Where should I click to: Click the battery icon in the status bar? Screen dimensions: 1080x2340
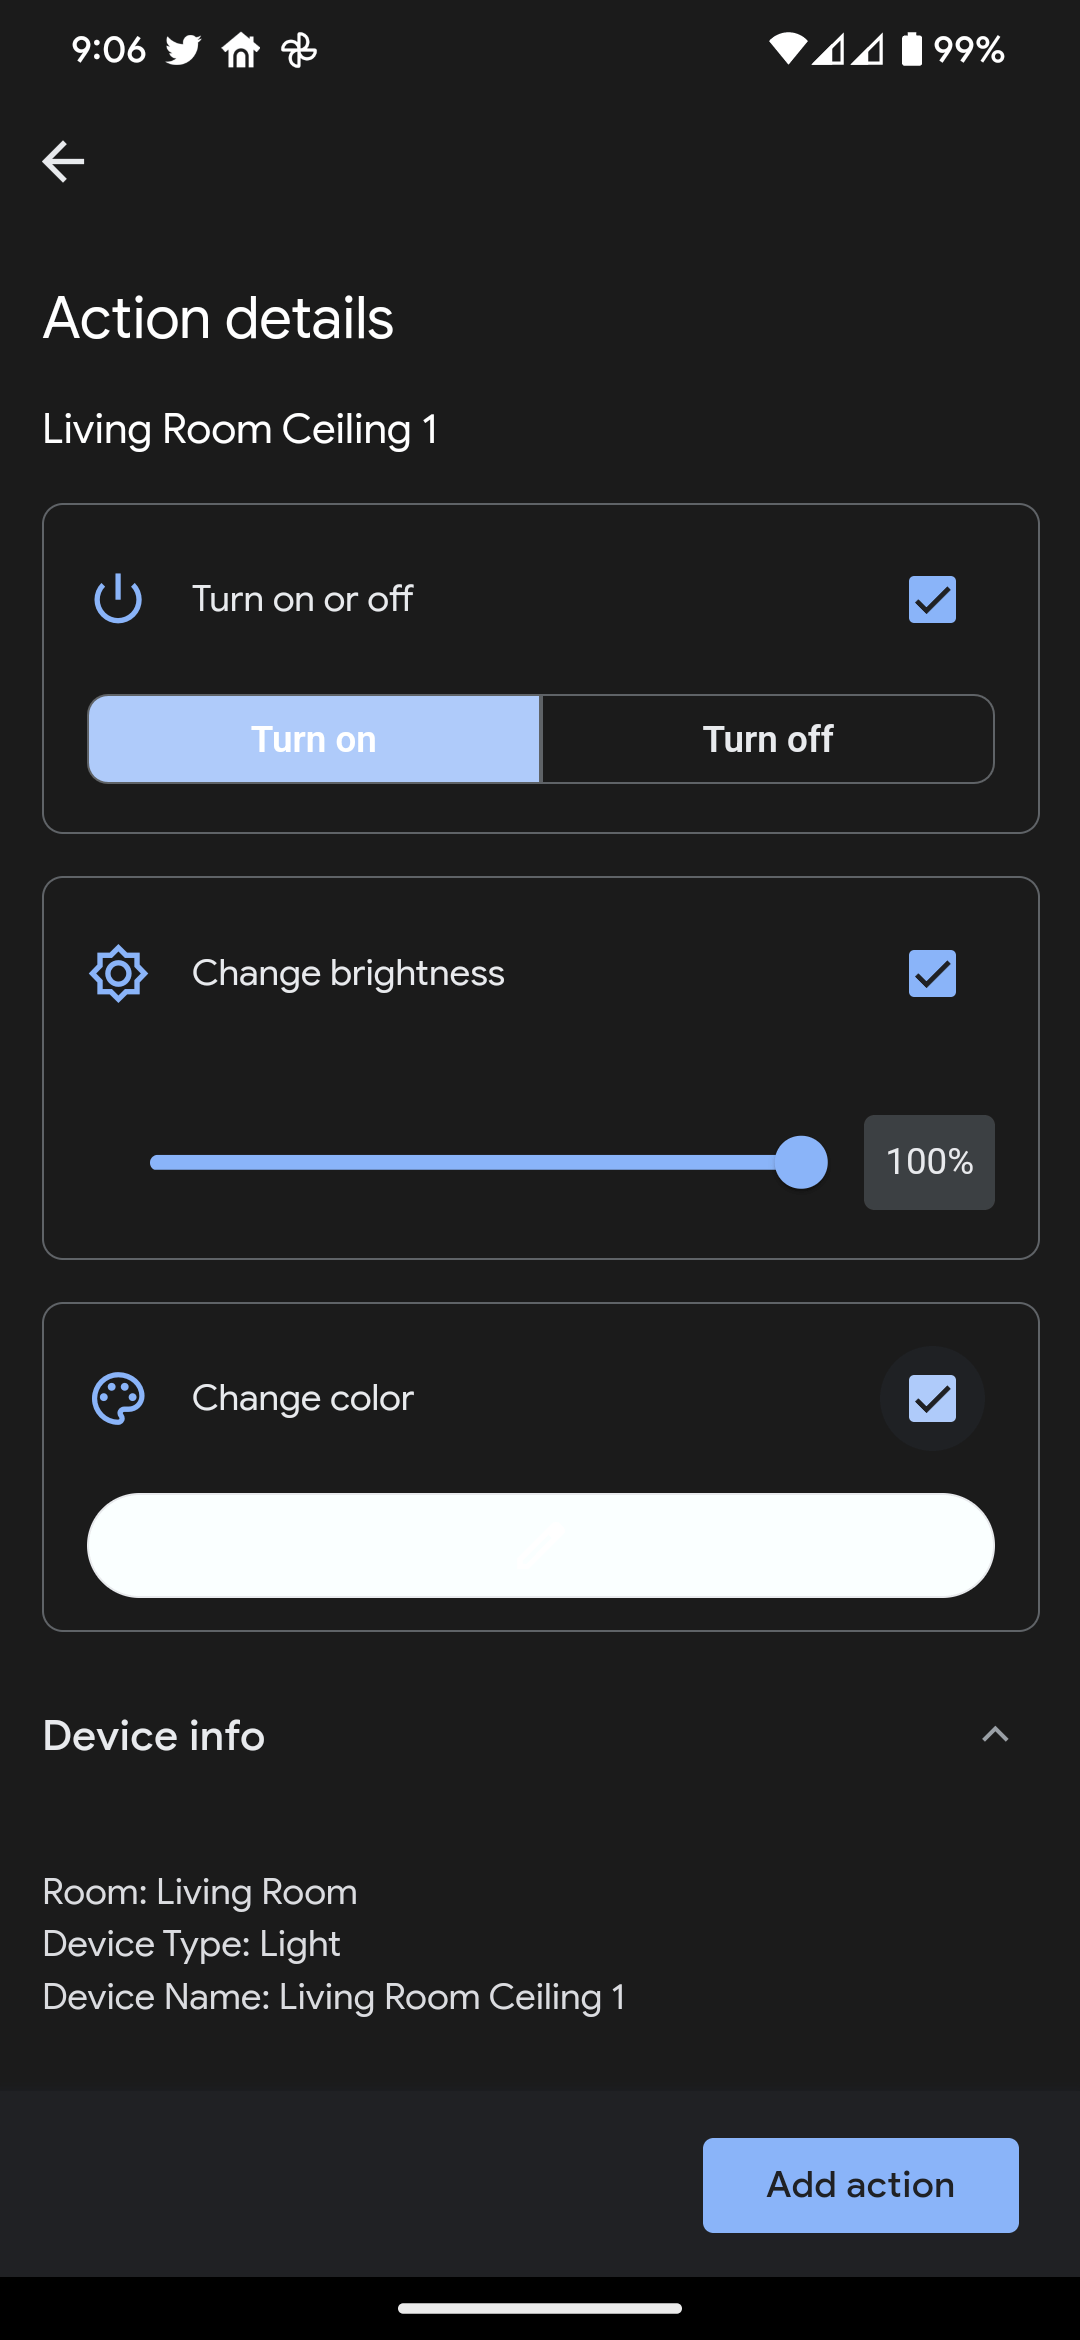click(912, 48)
